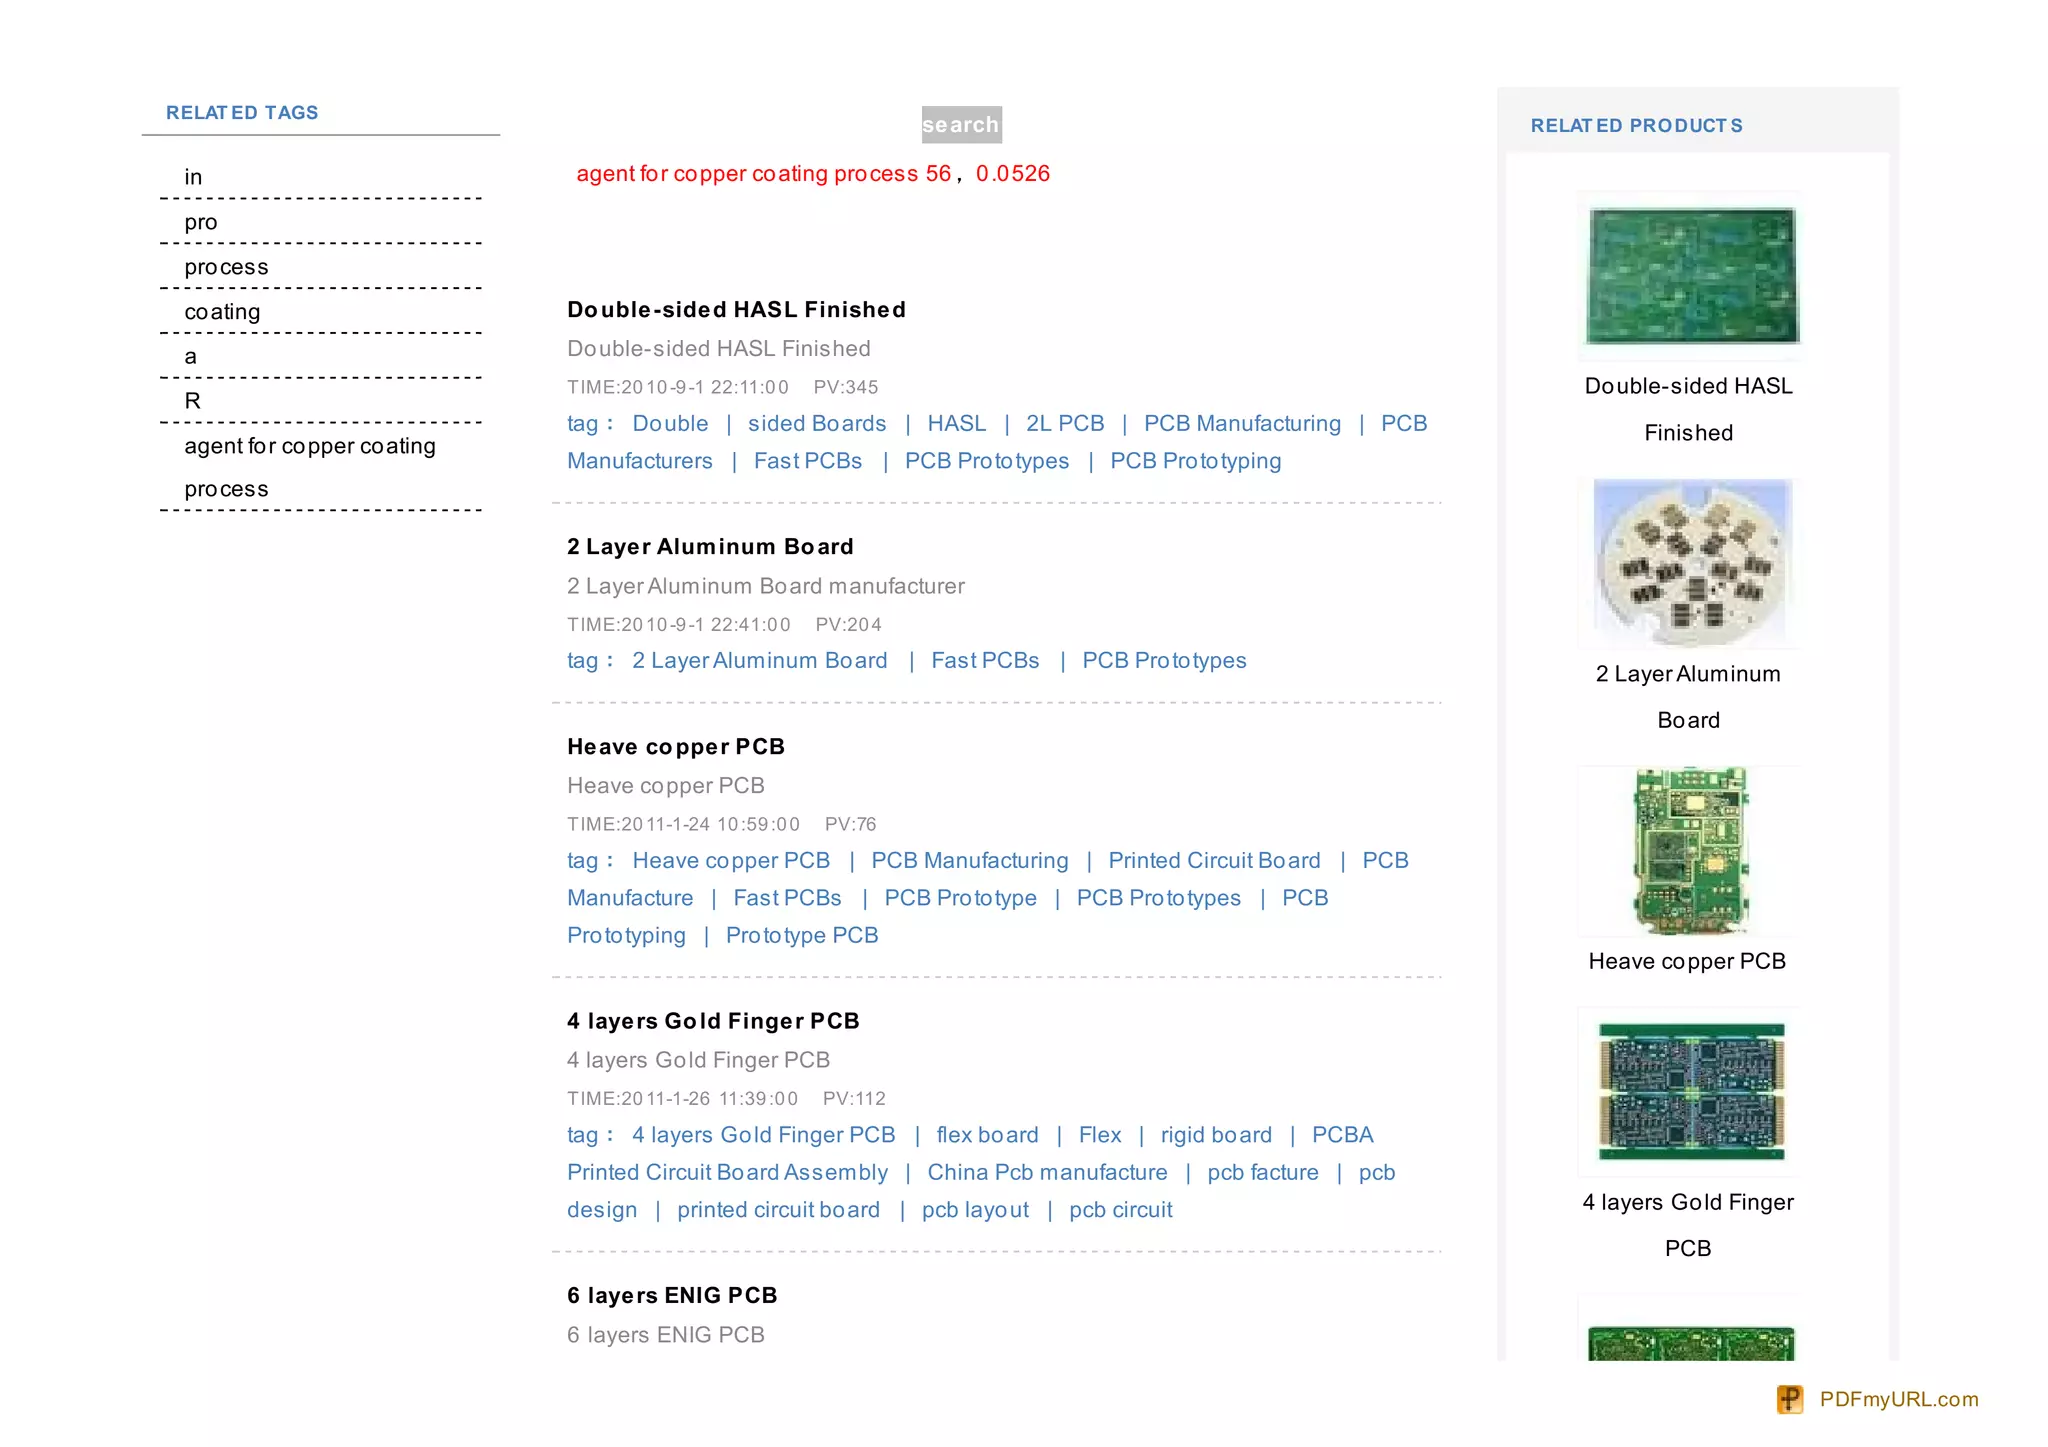
Task: Open the 4 layers Gold Finger PCB image
Action: coord(1691,1091)
